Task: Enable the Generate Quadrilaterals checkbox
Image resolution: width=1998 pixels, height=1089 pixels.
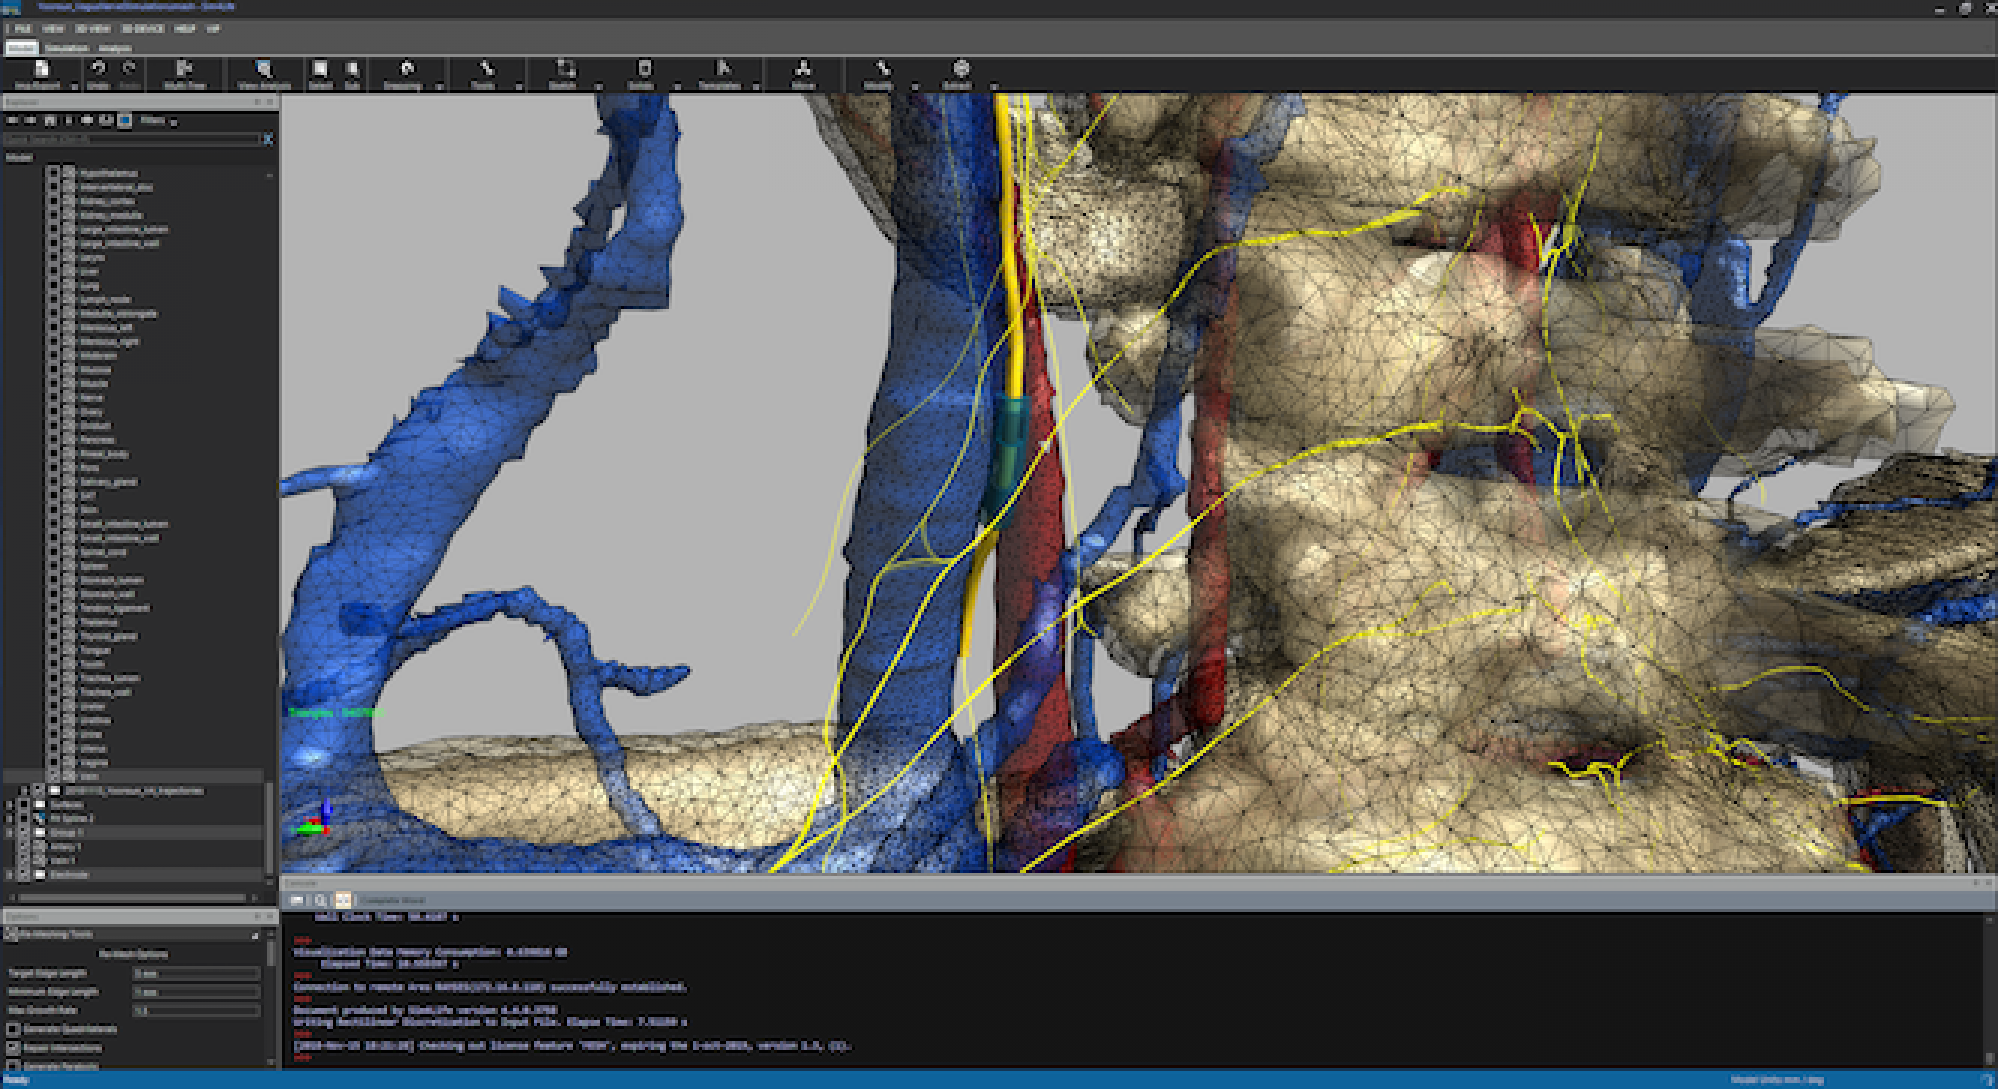Action: click(x=14, y=1030)
